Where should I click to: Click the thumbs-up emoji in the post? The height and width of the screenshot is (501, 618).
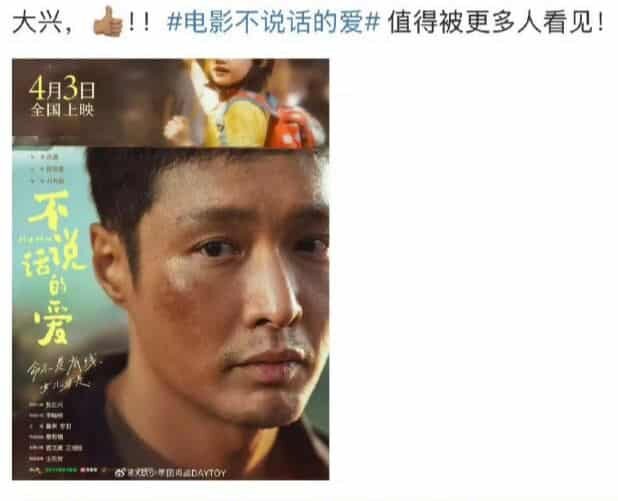click(x=108, y=22)
